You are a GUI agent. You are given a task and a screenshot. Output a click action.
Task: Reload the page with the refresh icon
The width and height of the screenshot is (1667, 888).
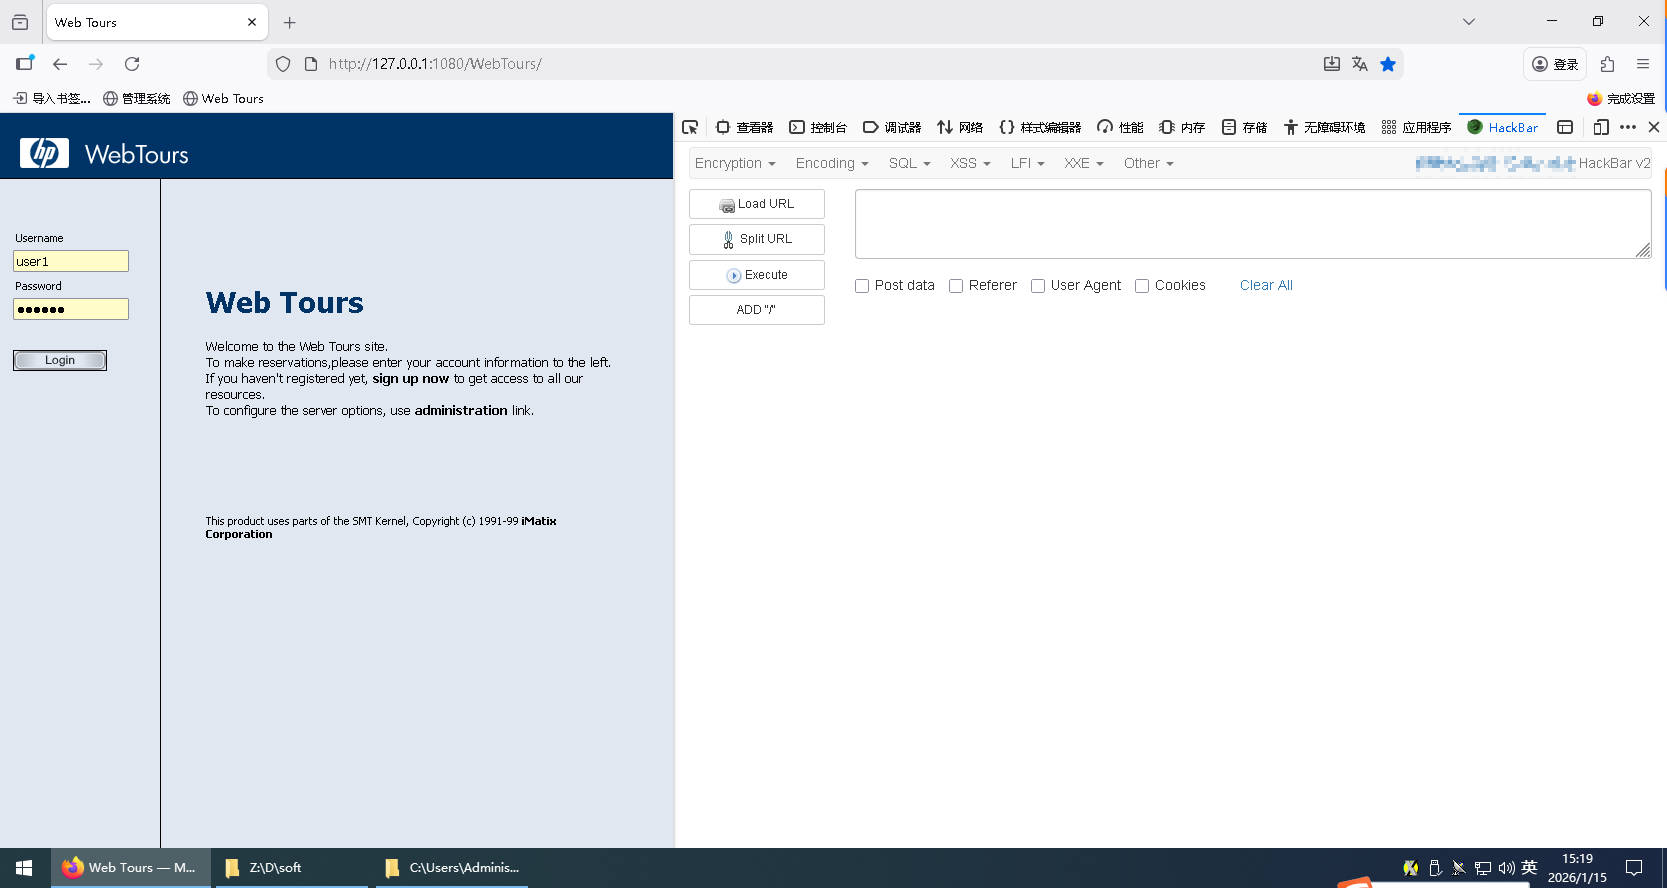[x=132, y=64]
